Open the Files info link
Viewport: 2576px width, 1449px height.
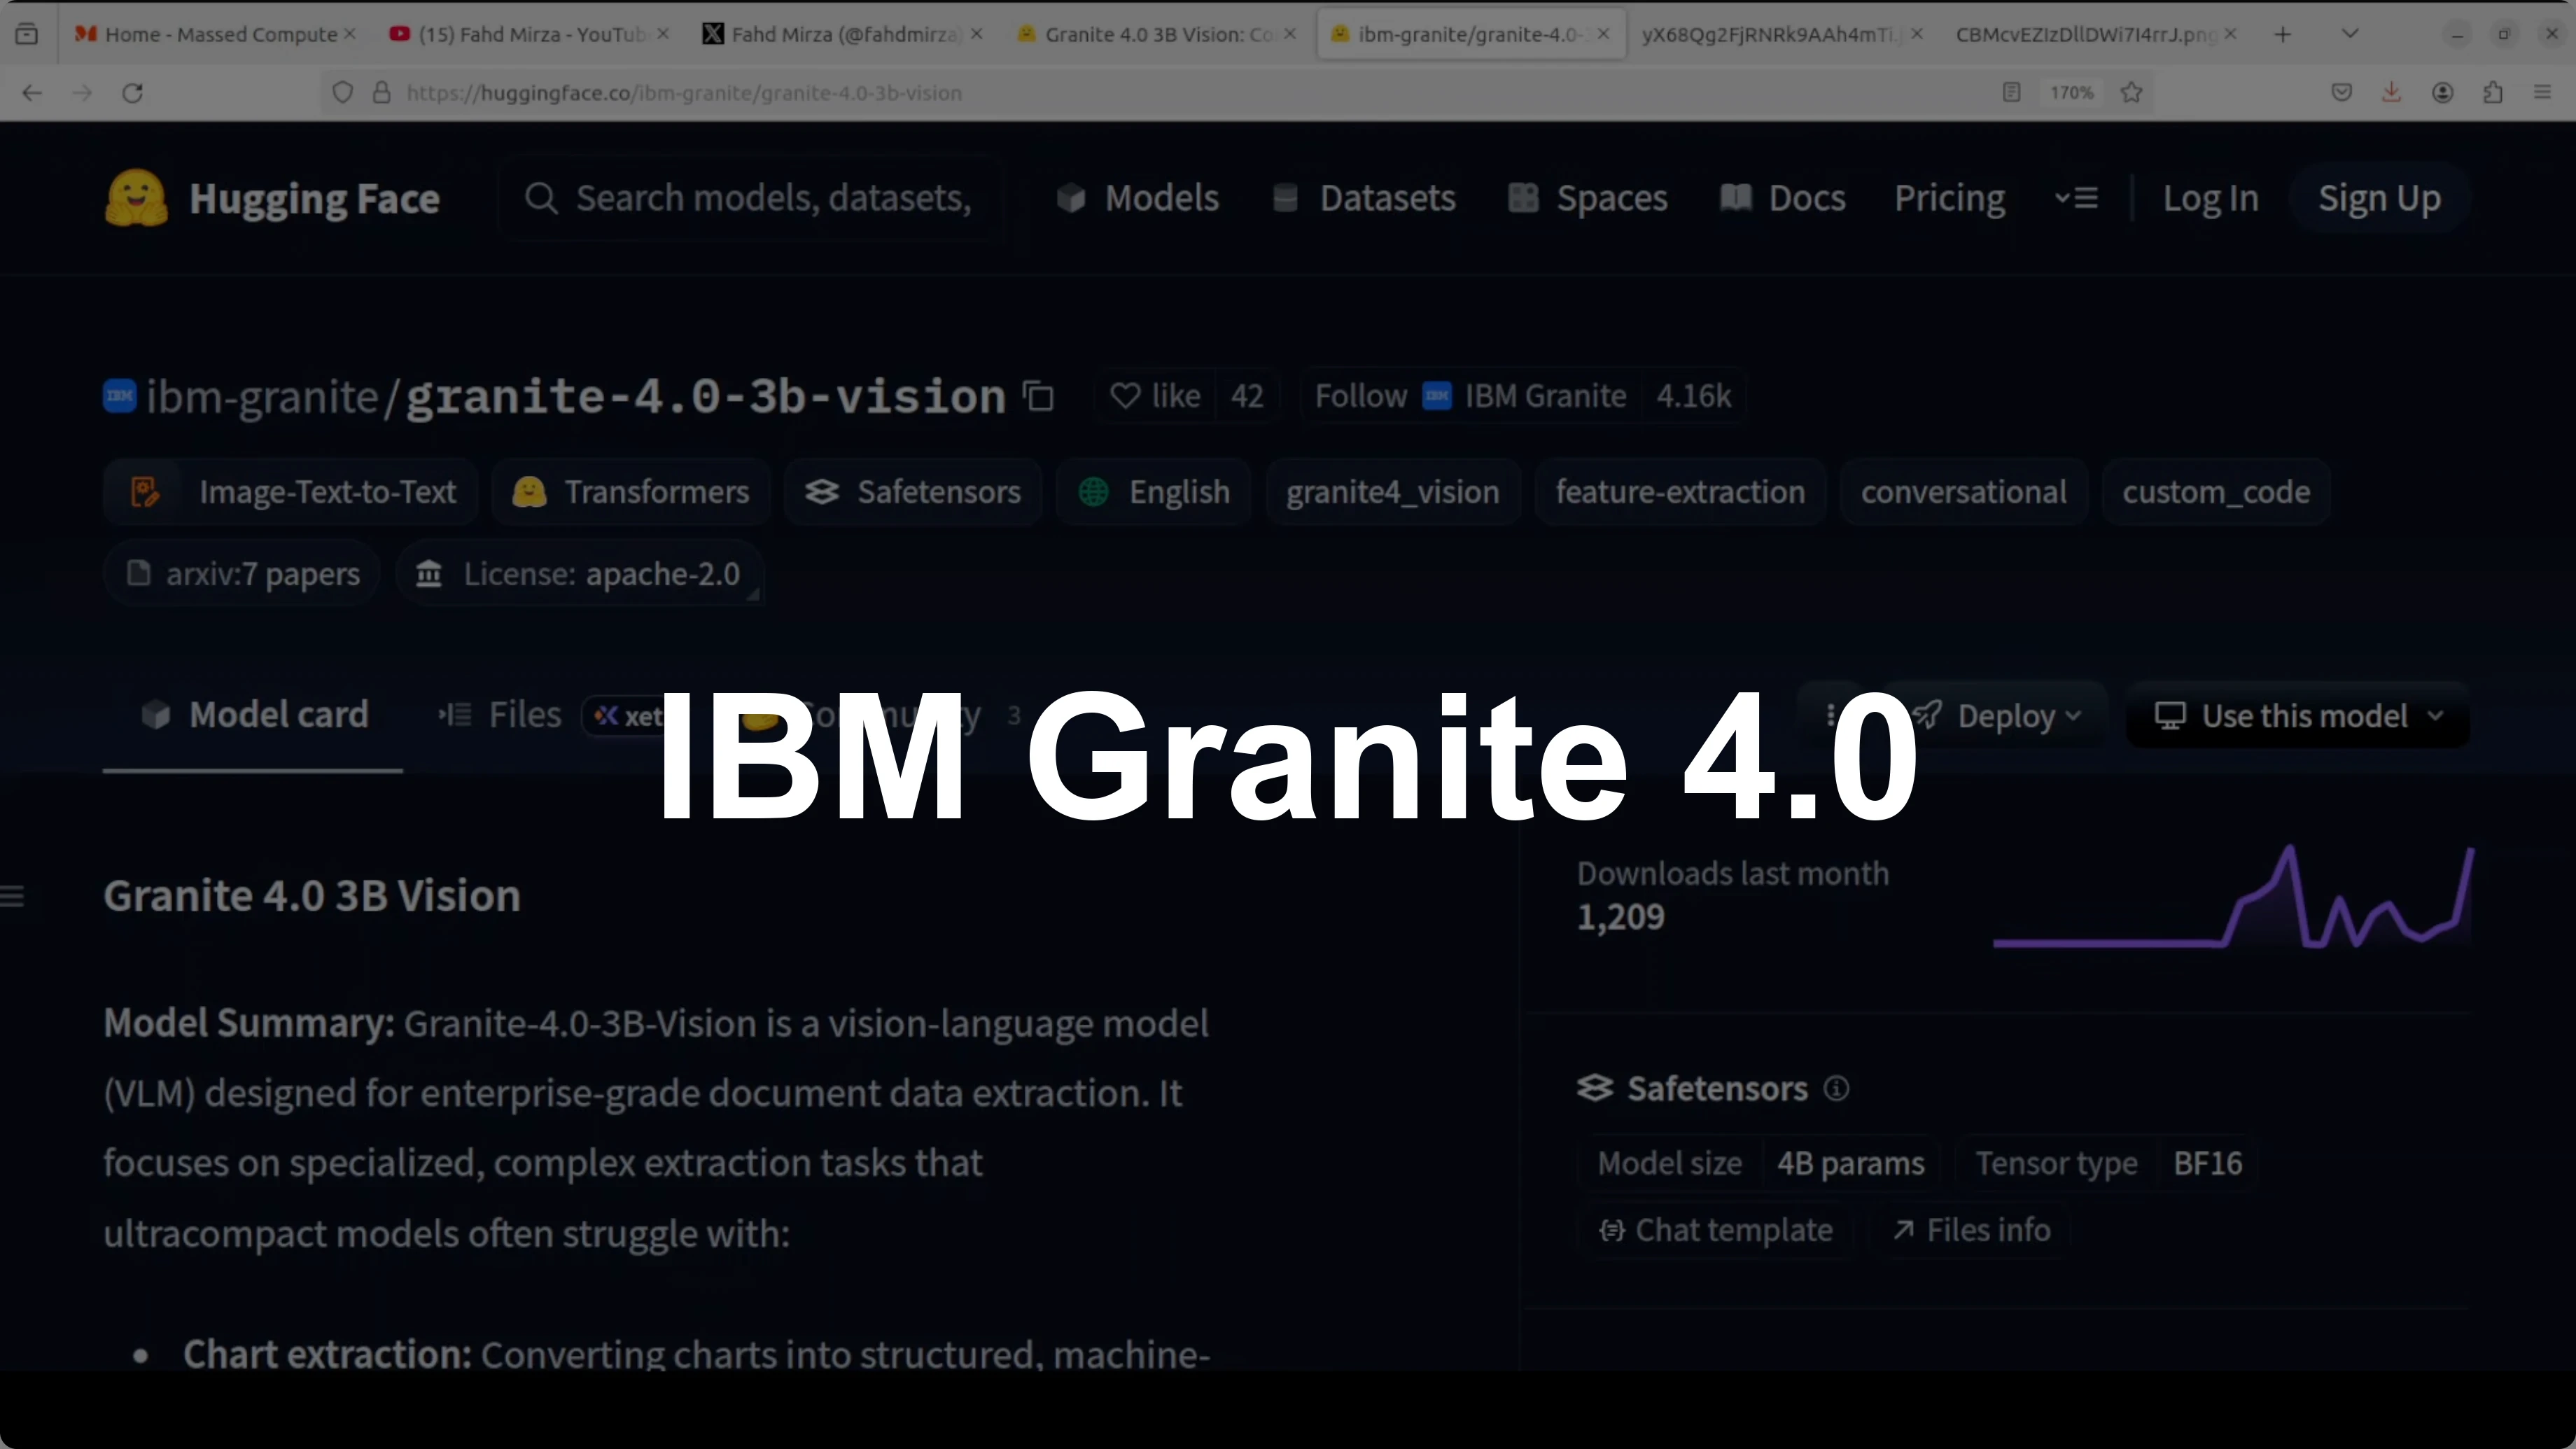tap(1970, 1230)
